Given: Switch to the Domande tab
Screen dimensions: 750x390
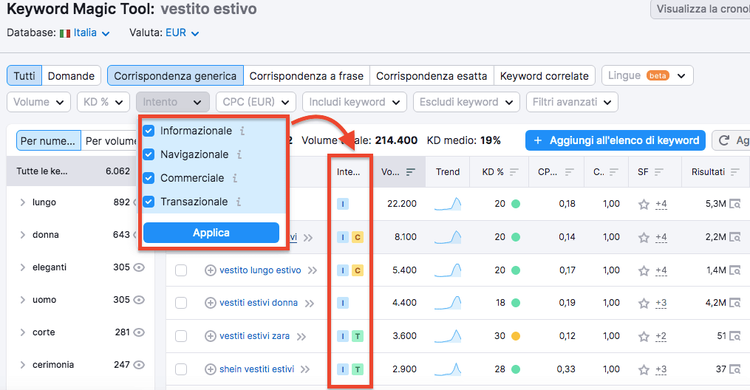Looking at the screenshot, I should tap(71, 76).
